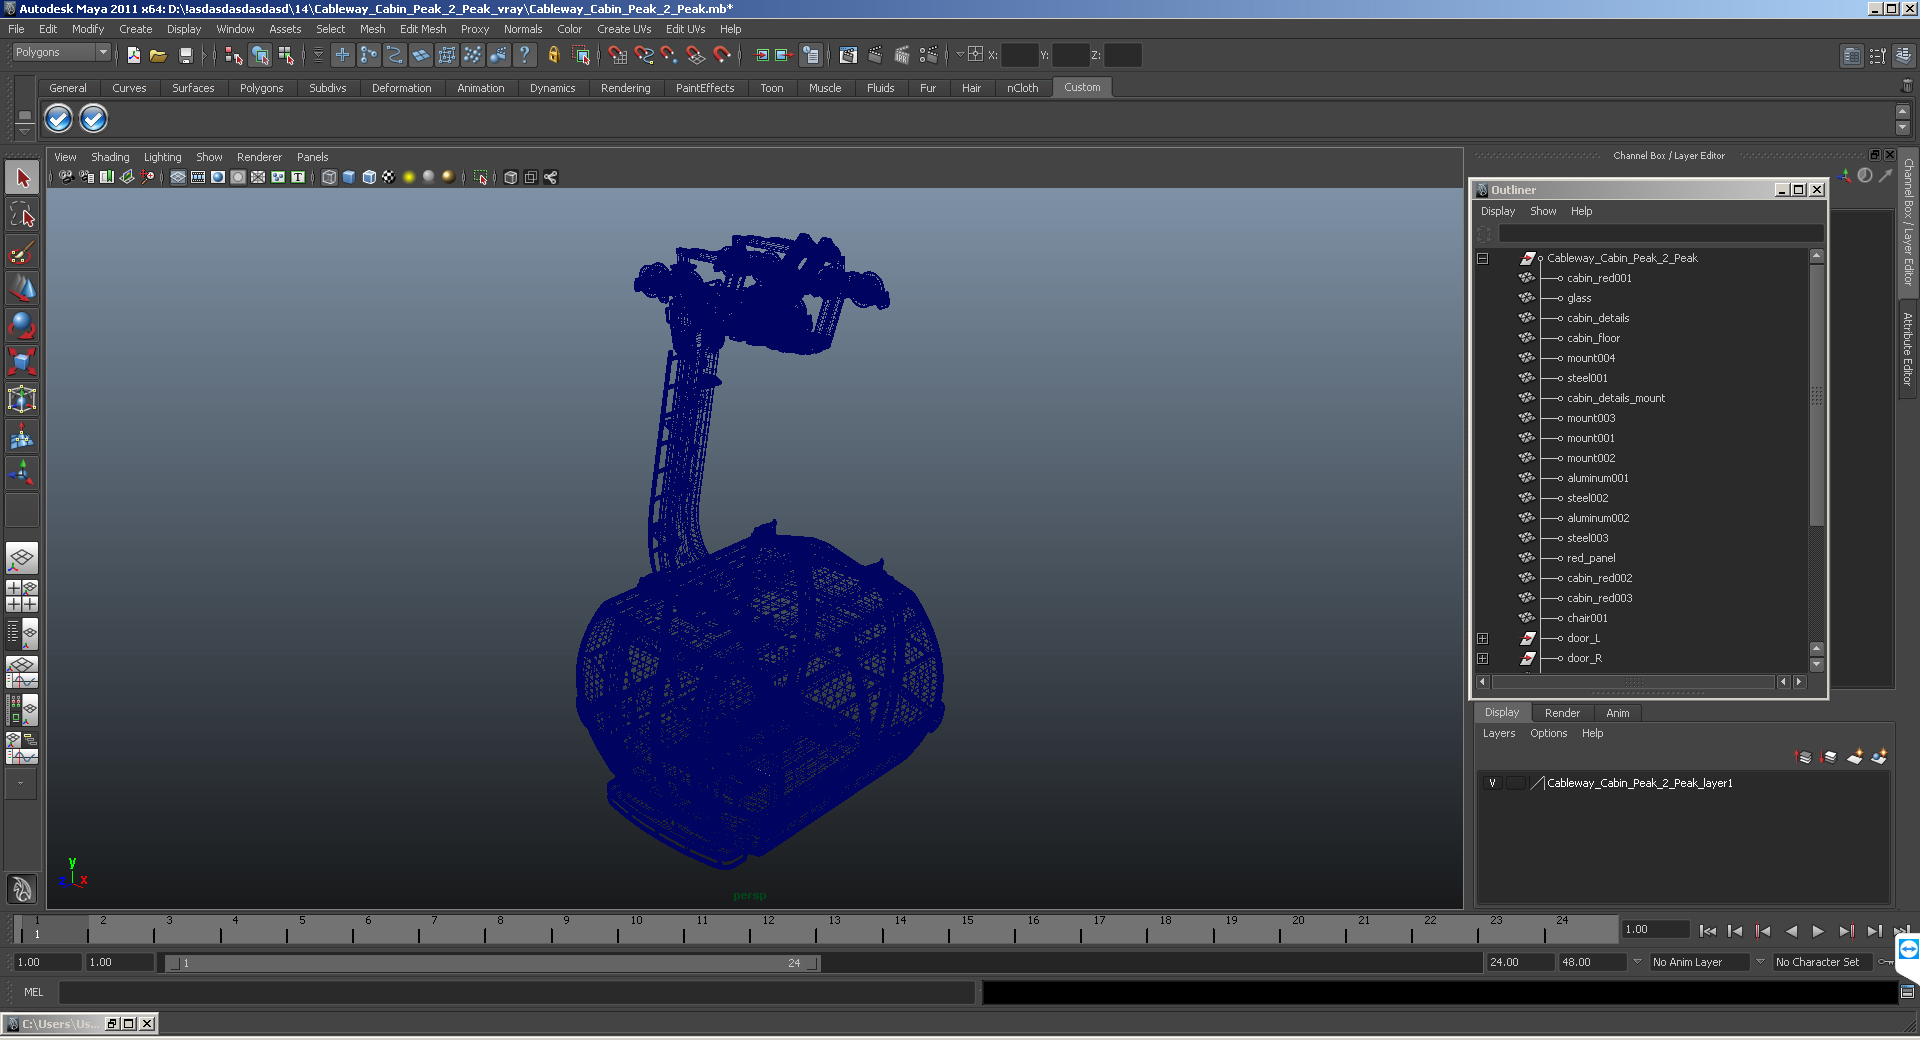The width and height of the screenshot is (1920, 1040).
Task: Create a new layer icon in Layer Editor
Action: point(1855,757)
